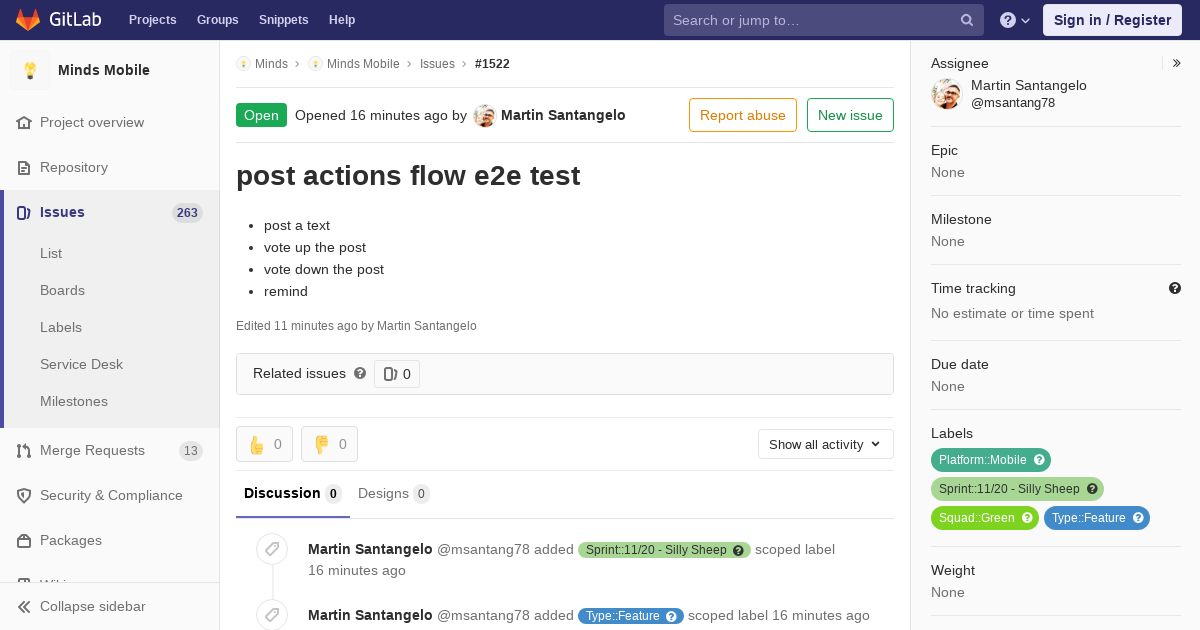Click the Security & Compliance shield icon
Viewport: 1200px width, 630px height.
pyautogui.click(x=24, y=496)
